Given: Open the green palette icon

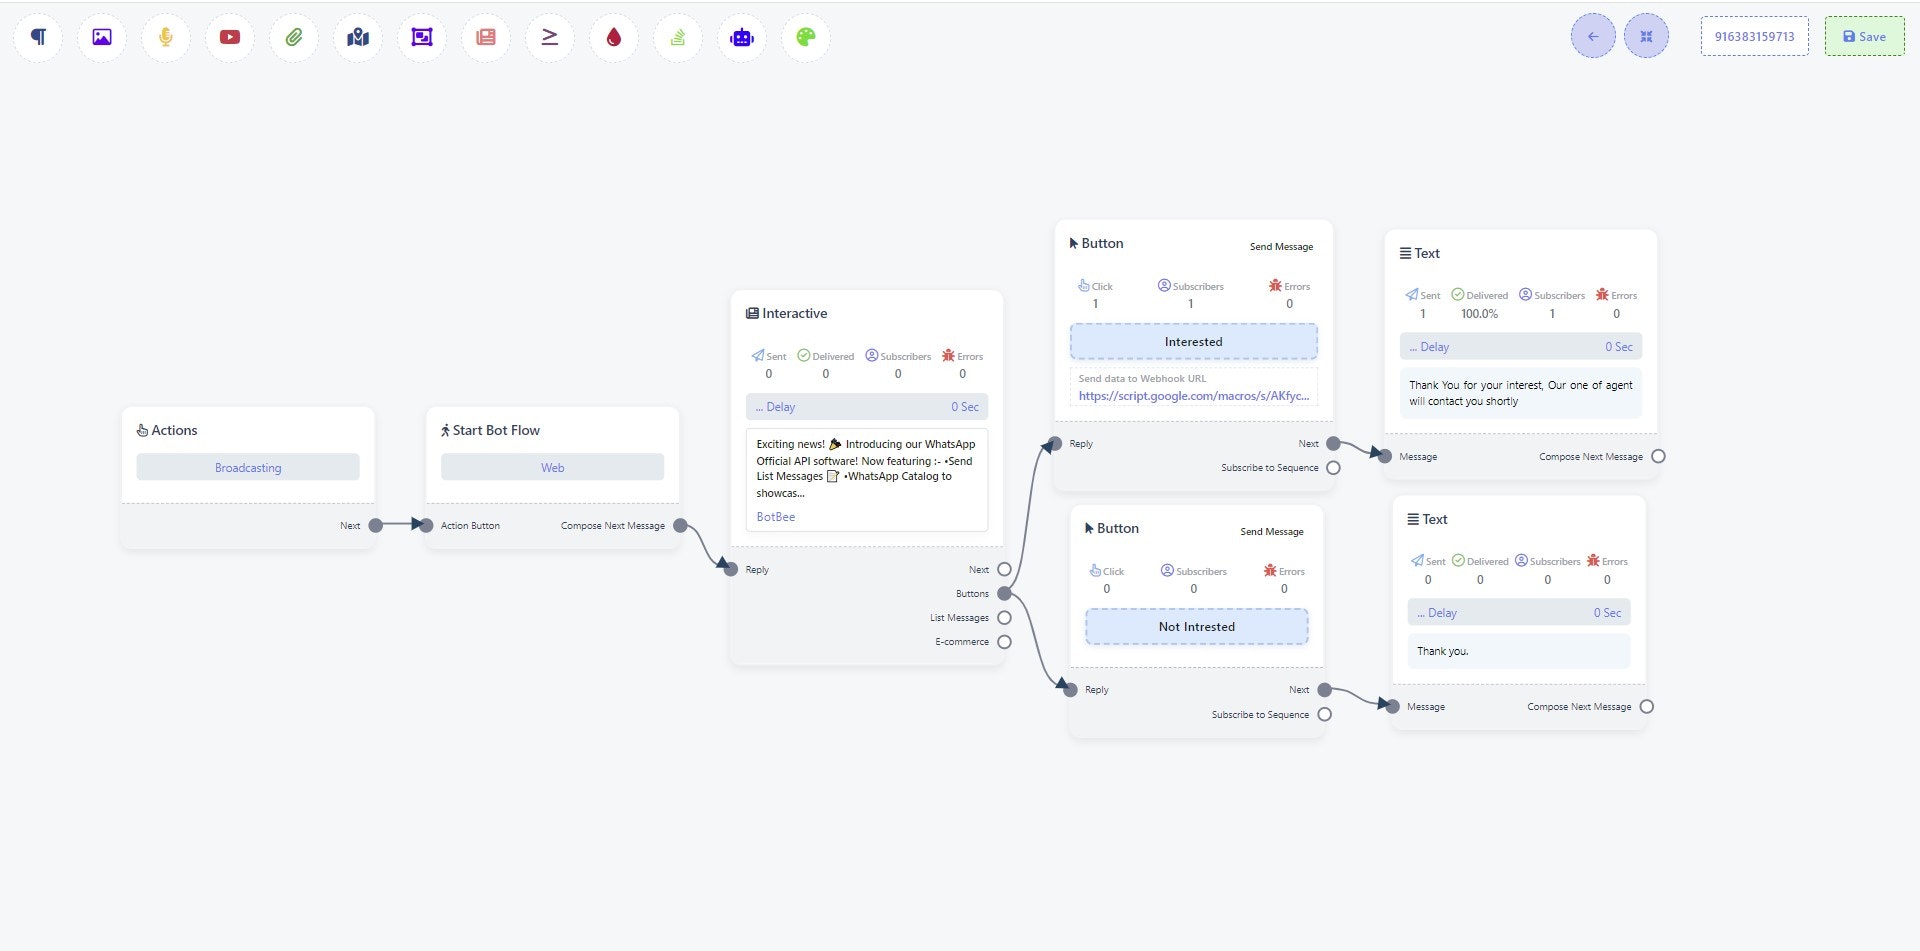Looking at the screenshot, I should coord(806,37).
